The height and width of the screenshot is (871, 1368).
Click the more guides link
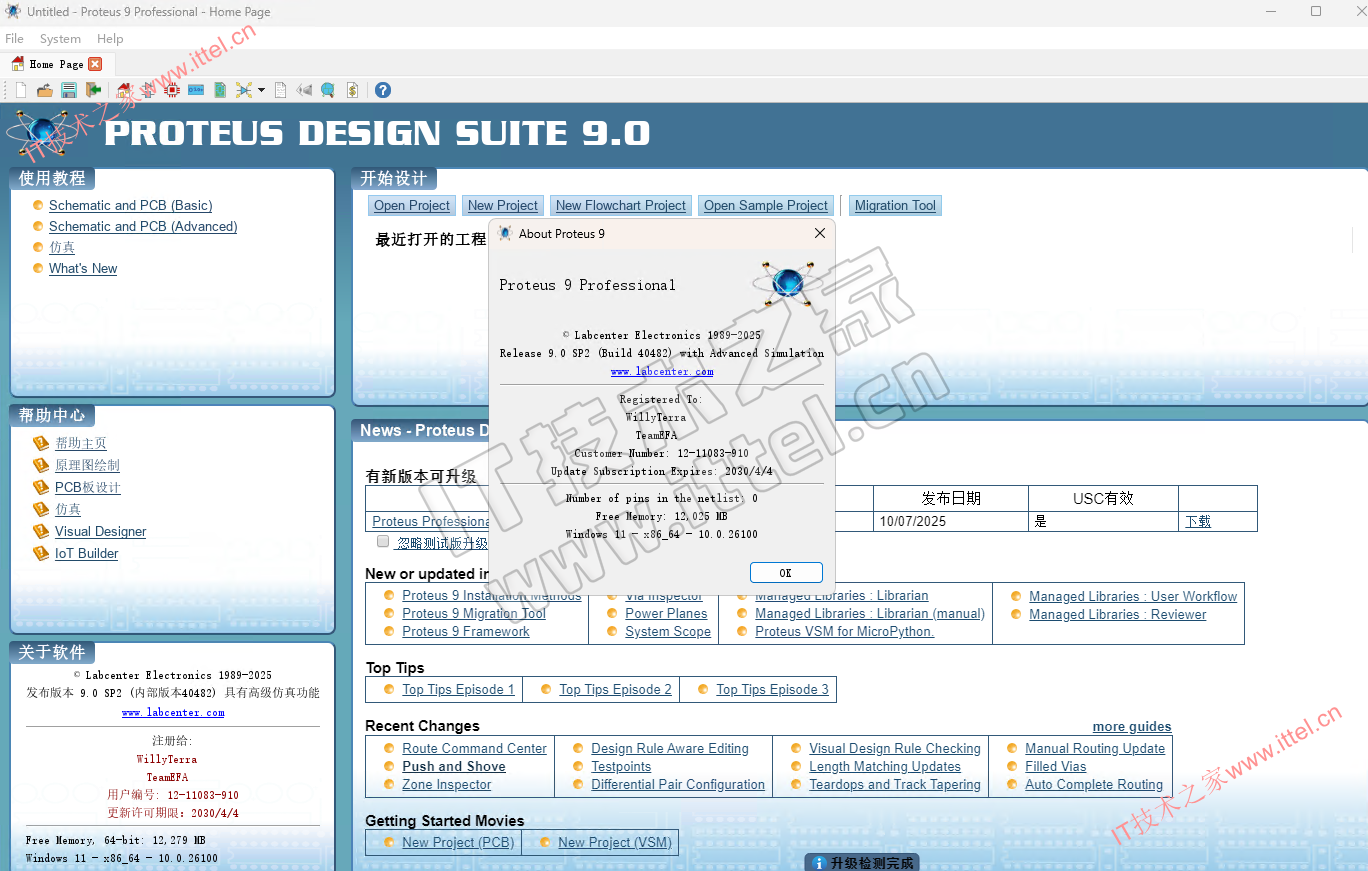tap(1132, 727)
